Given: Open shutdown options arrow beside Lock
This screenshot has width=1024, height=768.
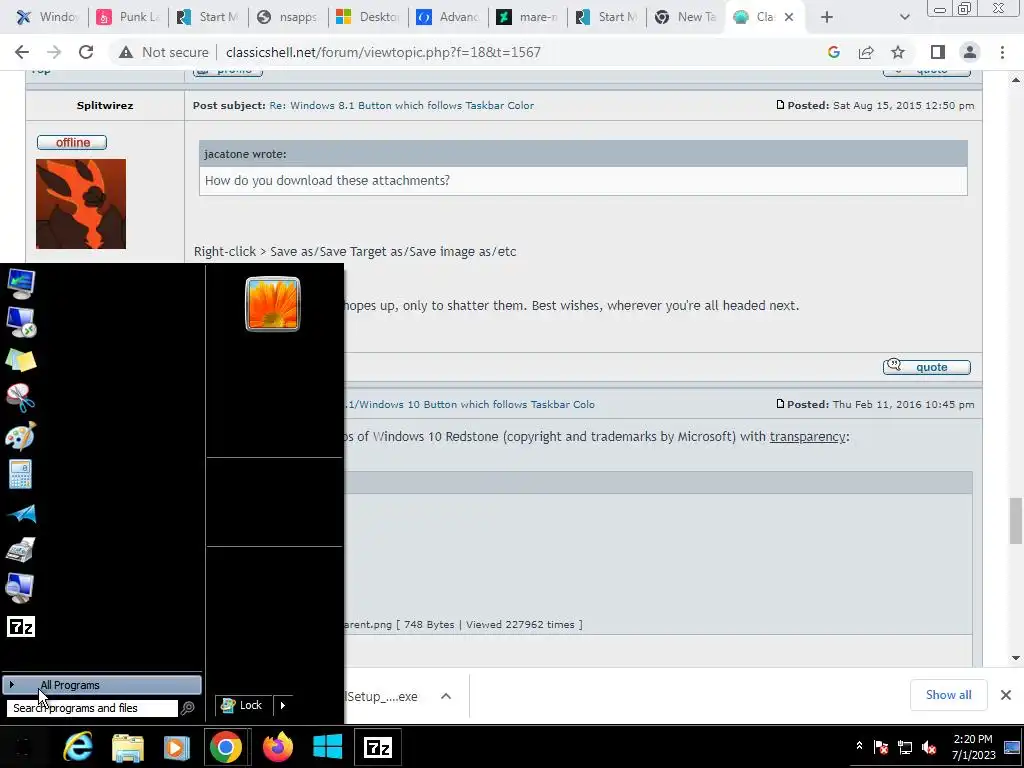Looking at the screenshot, I should (x=283, y=705).
